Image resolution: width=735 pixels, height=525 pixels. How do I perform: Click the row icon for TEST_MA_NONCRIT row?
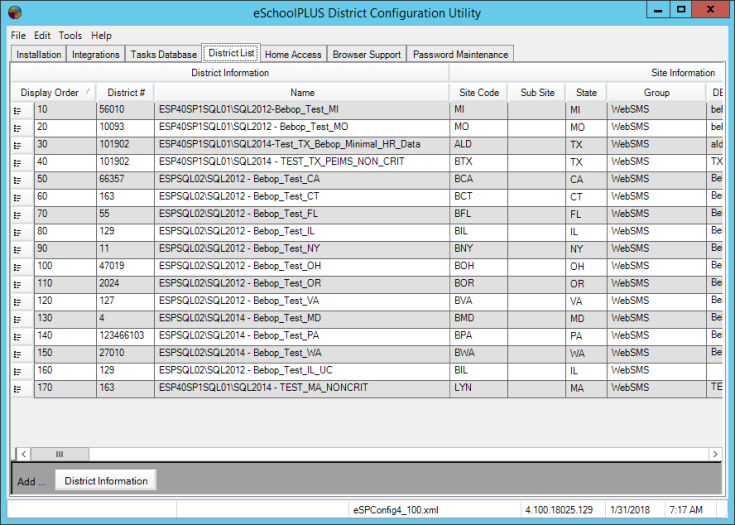tap(18, 388)
